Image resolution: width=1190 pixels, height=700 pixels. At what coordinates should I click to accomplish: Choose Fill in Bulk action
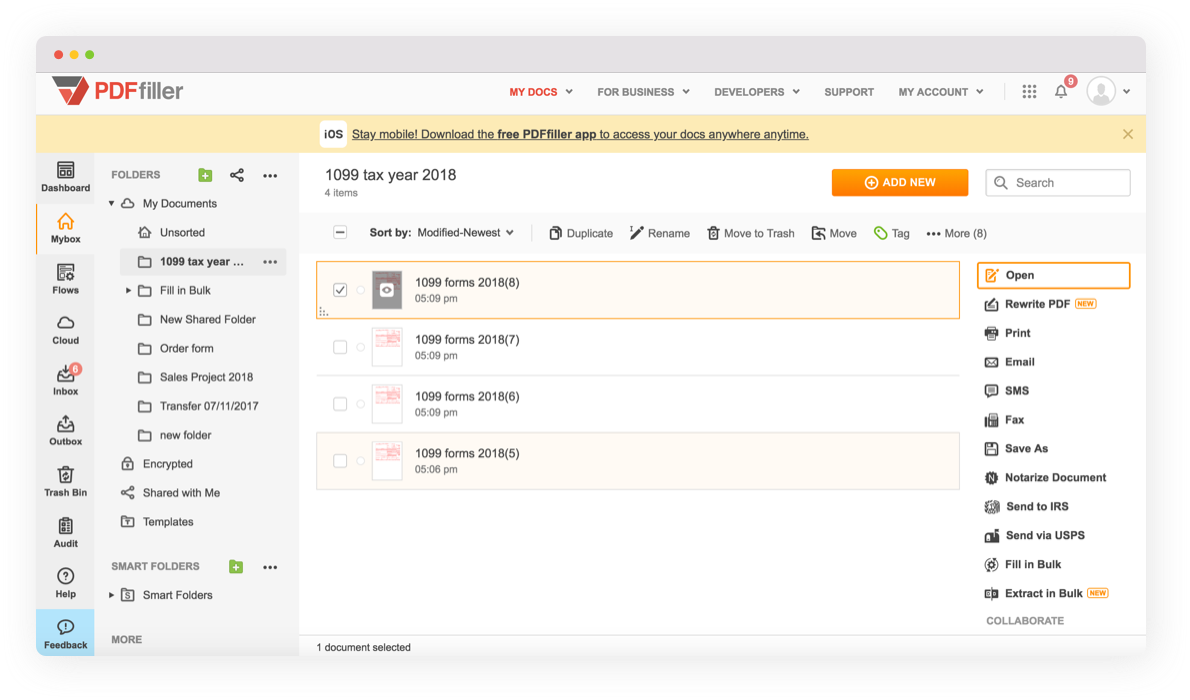(x=1022, y=564)
